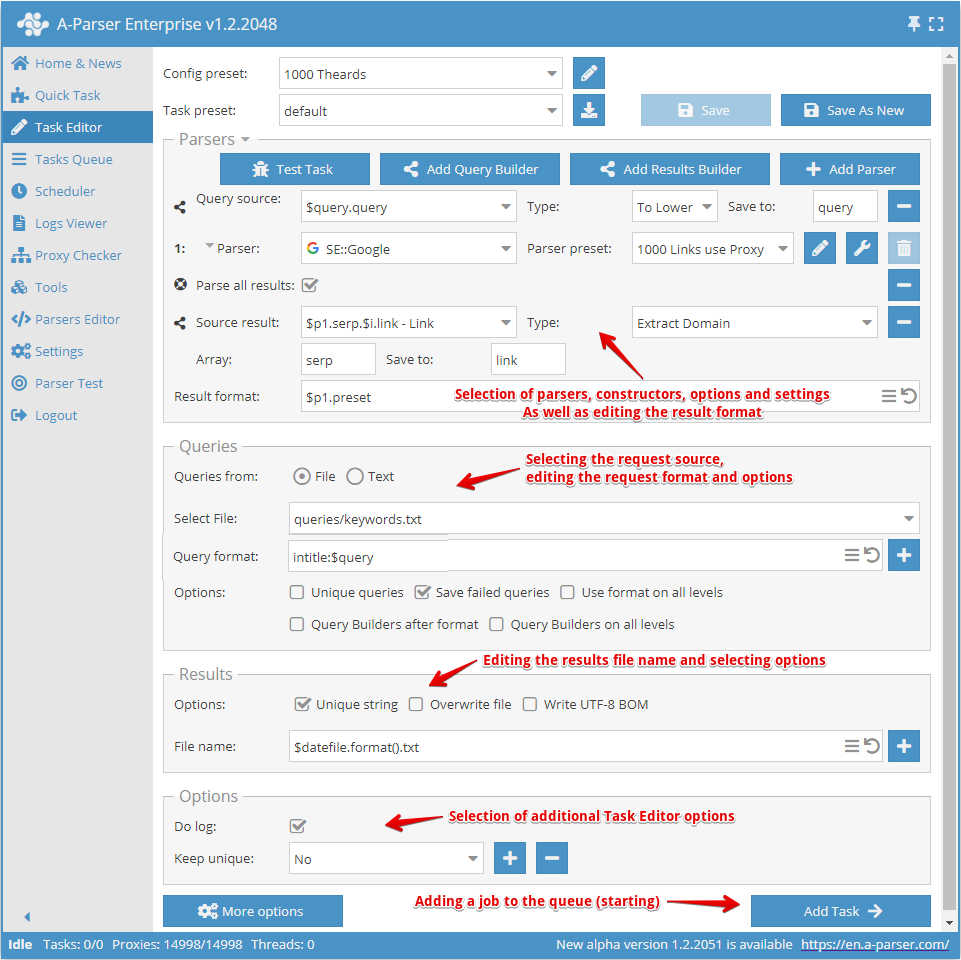
Task: Expand the Keep unique dropdown
Action: point(387,859)
